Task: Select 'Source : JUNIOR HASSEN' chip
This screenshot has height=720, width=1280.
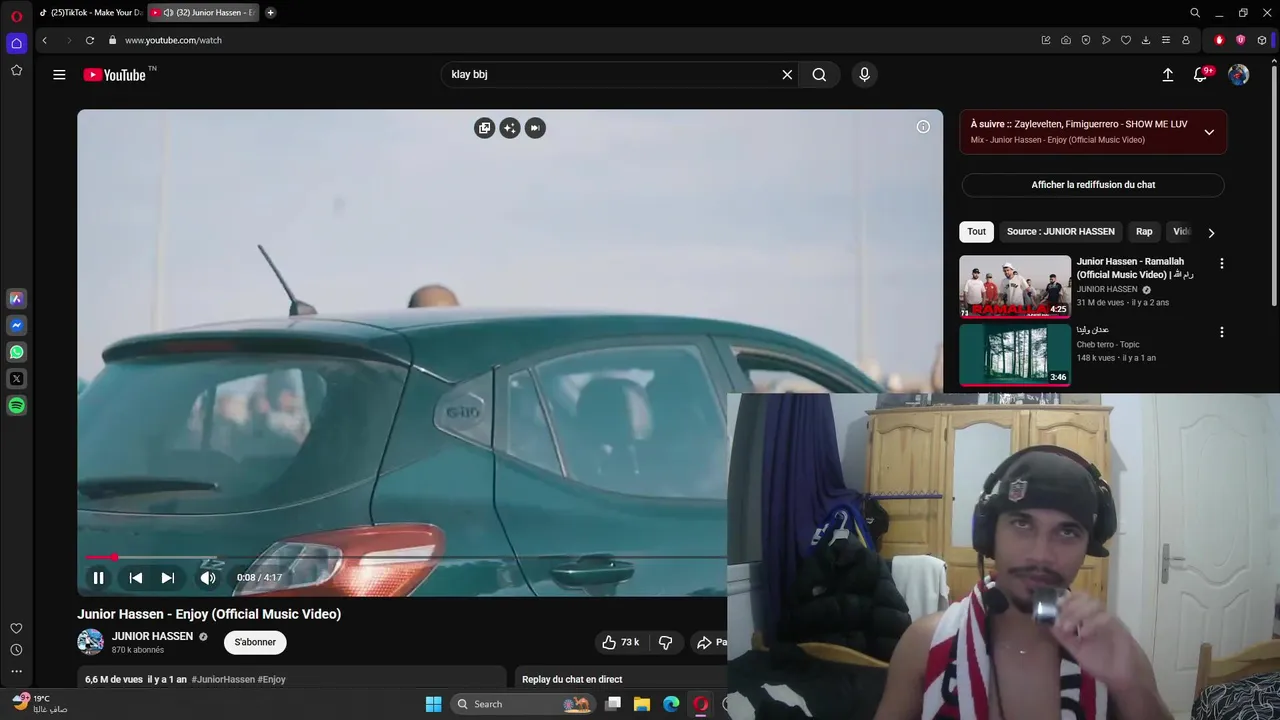Action: point(1061,232)
